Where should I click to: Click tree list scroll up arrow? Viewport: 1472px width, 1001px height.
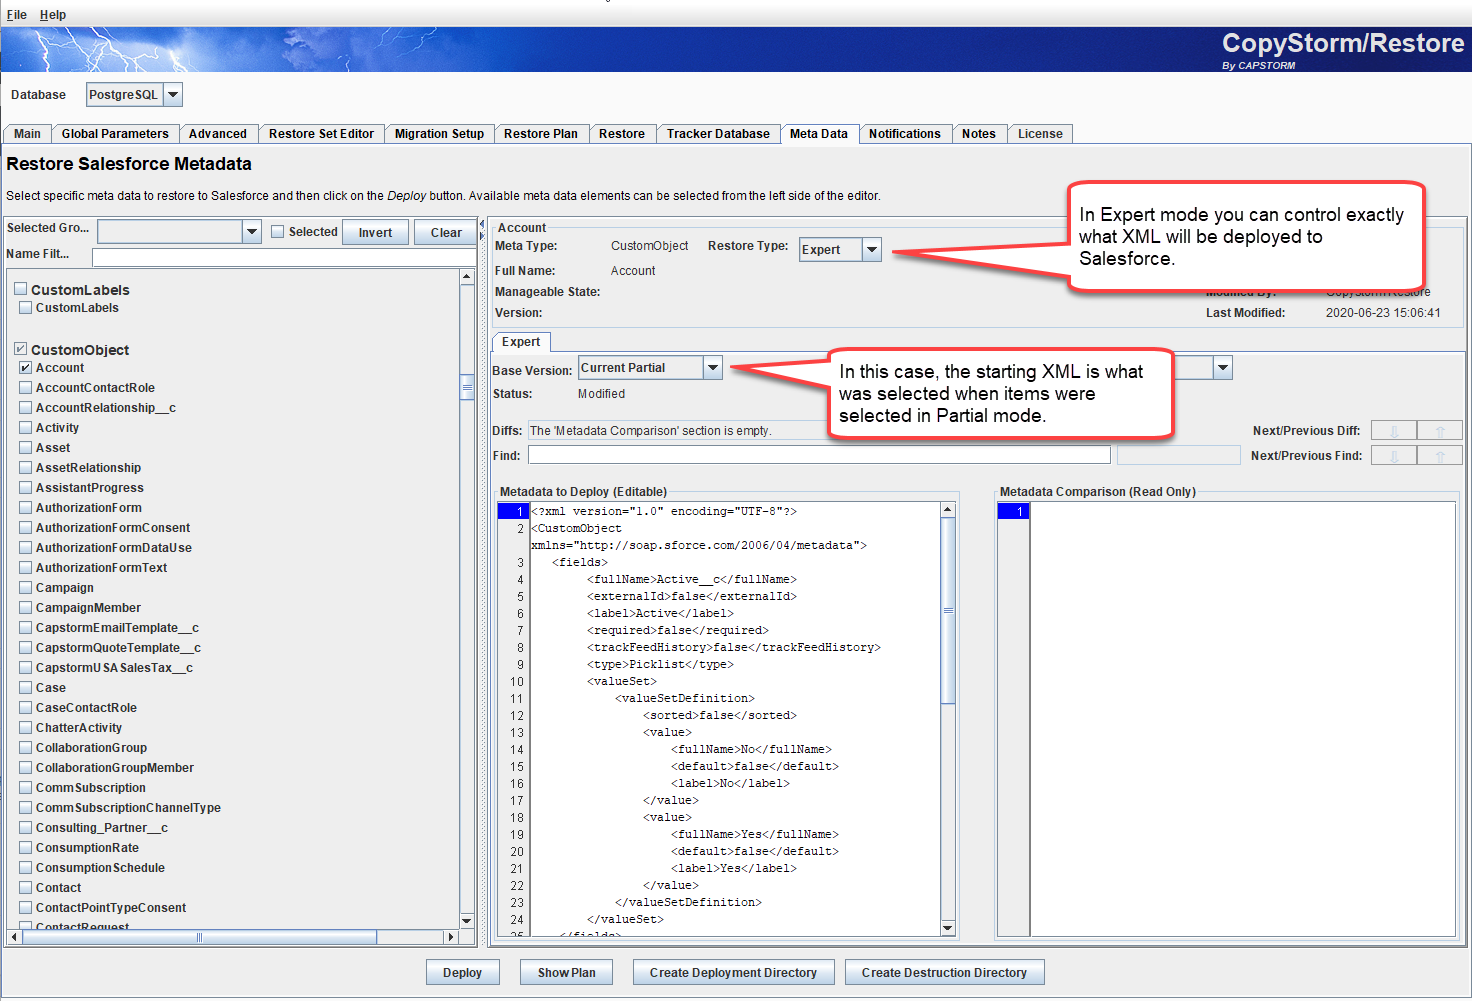467,277
